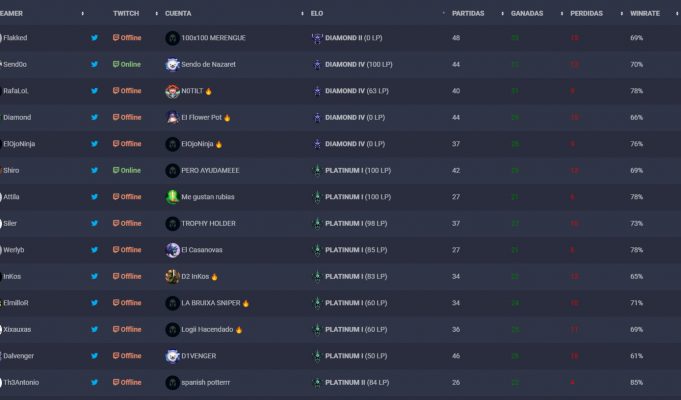Open Flakked's Twitter profile icon
The image size is (681, 400).
click(95, 38)
